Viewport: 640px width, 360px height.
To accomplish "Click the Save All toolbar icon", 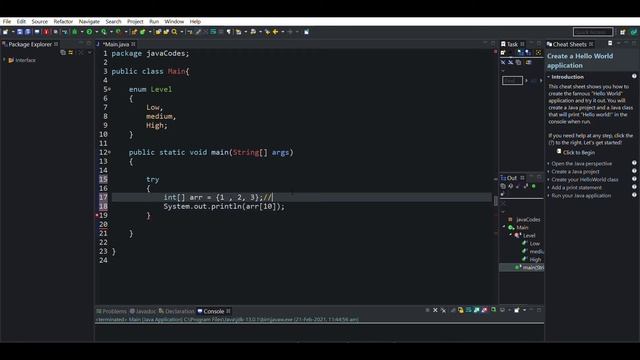I will tap(28, 32).
